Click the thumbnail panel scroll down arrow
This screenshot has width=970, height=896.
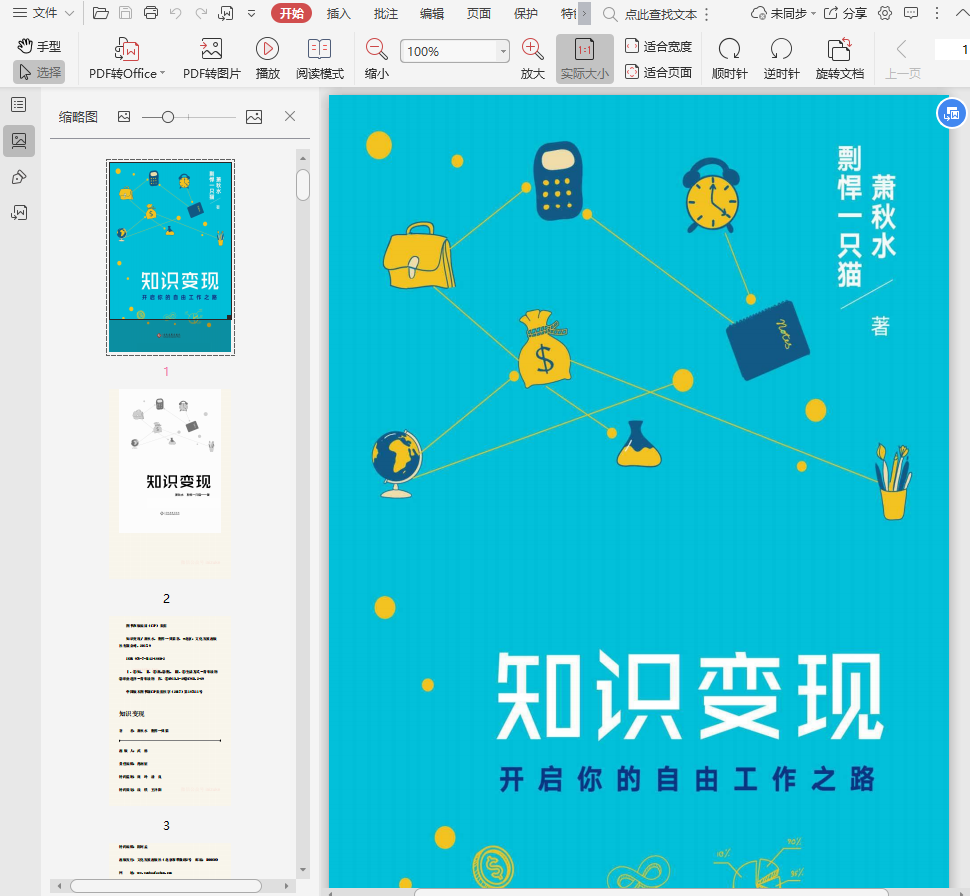pos(303,869)
